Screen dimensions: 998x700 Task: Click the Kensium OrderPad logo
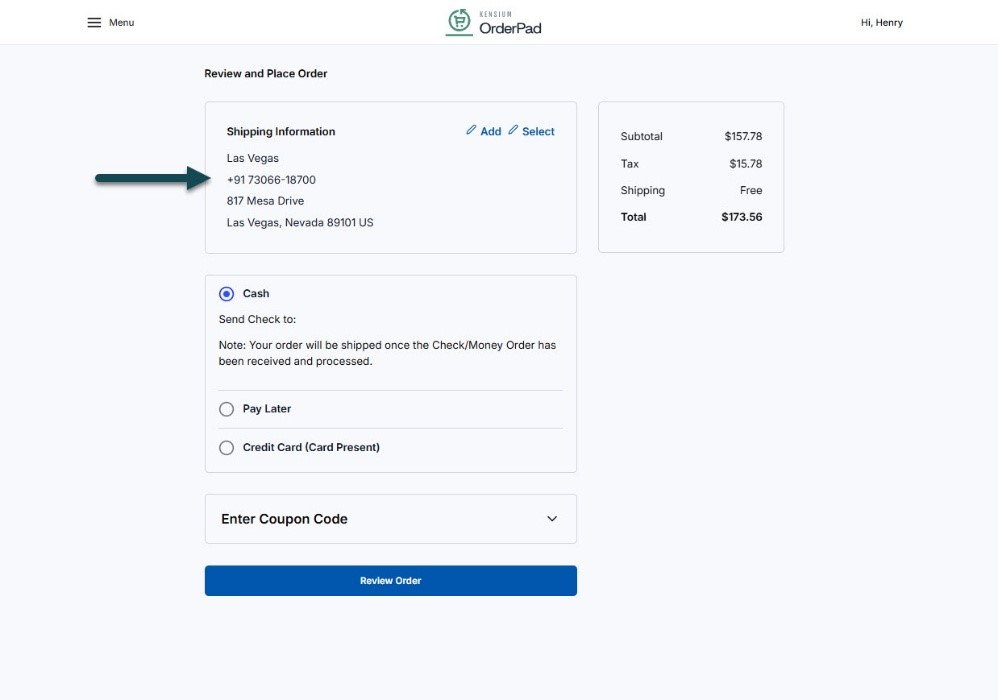coord(493,22)
